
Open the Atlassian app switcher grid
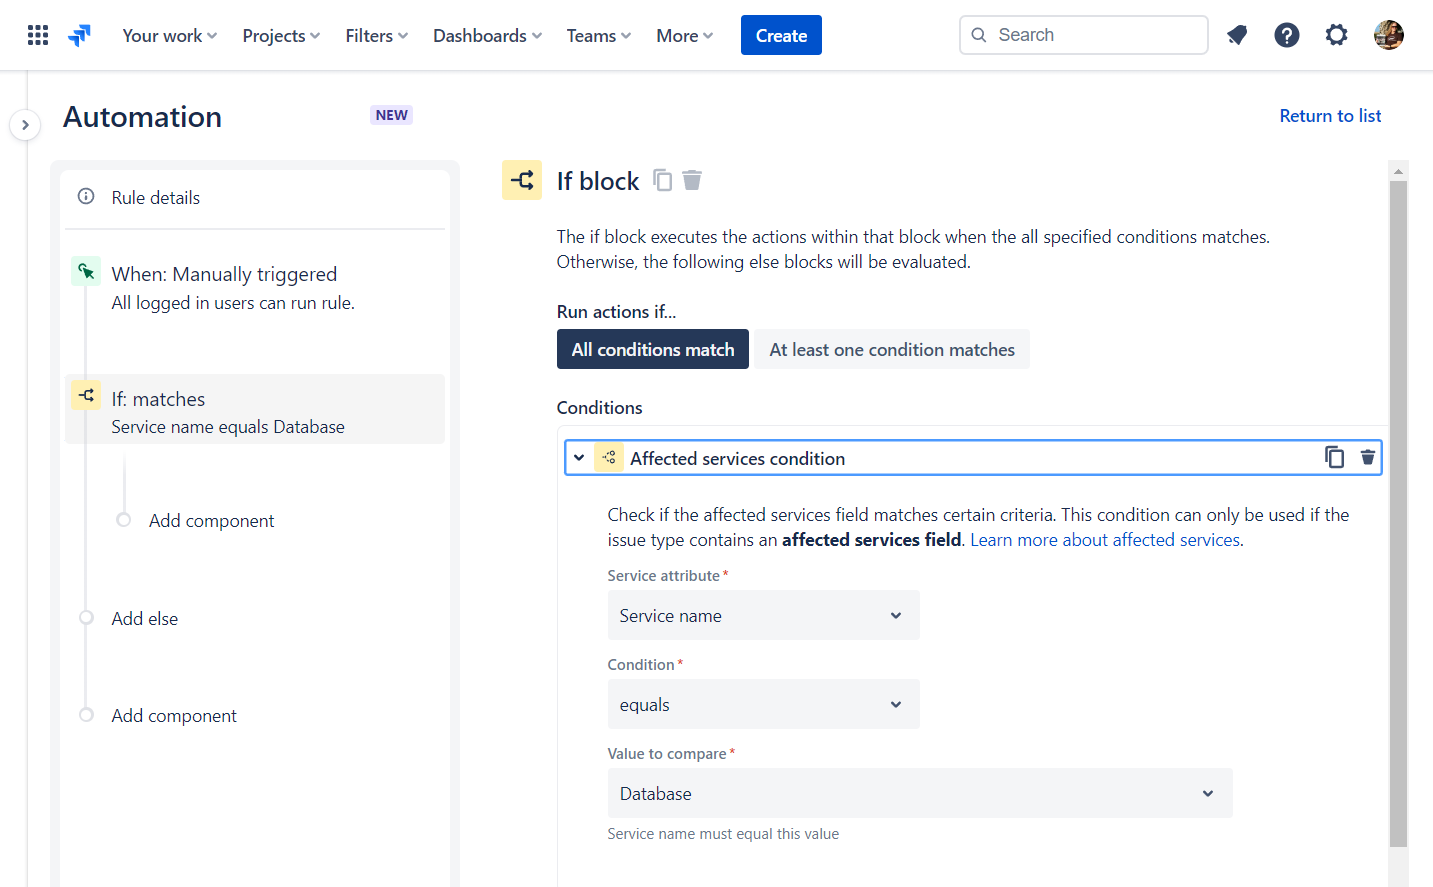tap(37, 34)
